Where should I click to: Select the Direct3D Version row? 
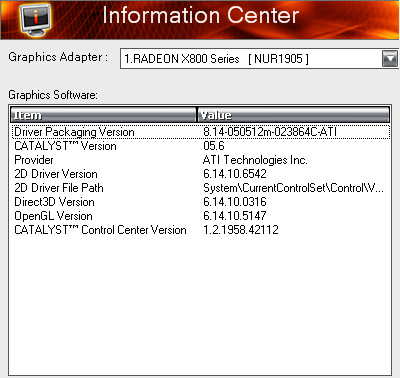coord(201,202)
